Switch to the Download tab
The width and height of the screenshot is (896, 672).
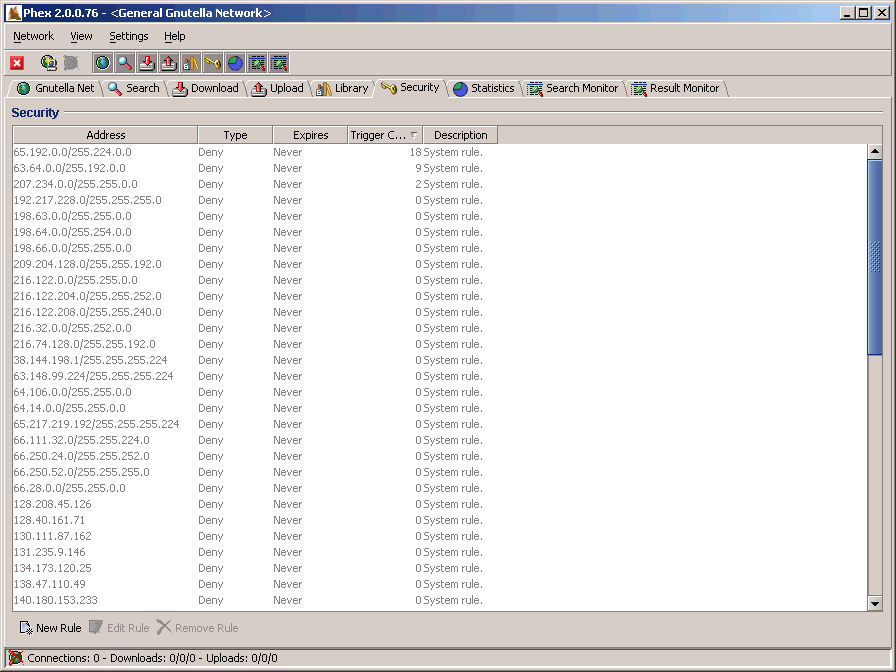pyautogui.click(x=206, y=88)
